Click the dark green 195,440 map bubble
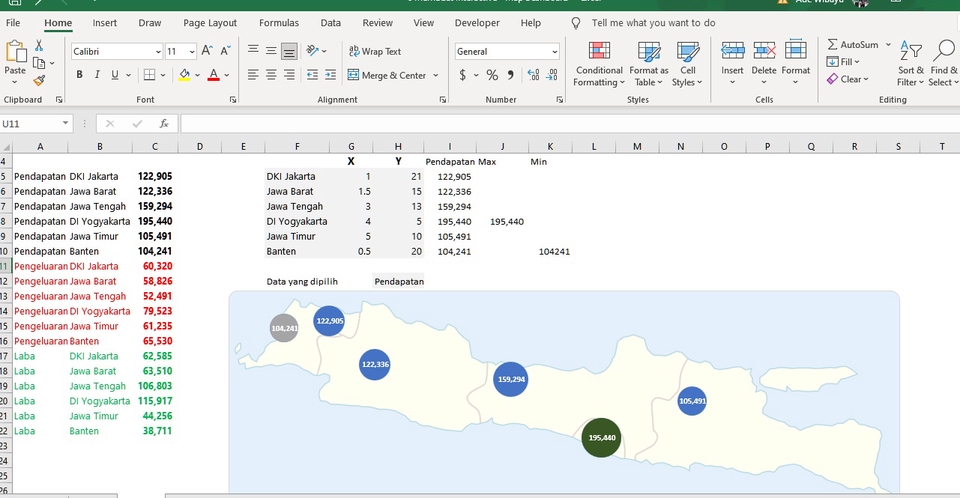 (601, 437)
